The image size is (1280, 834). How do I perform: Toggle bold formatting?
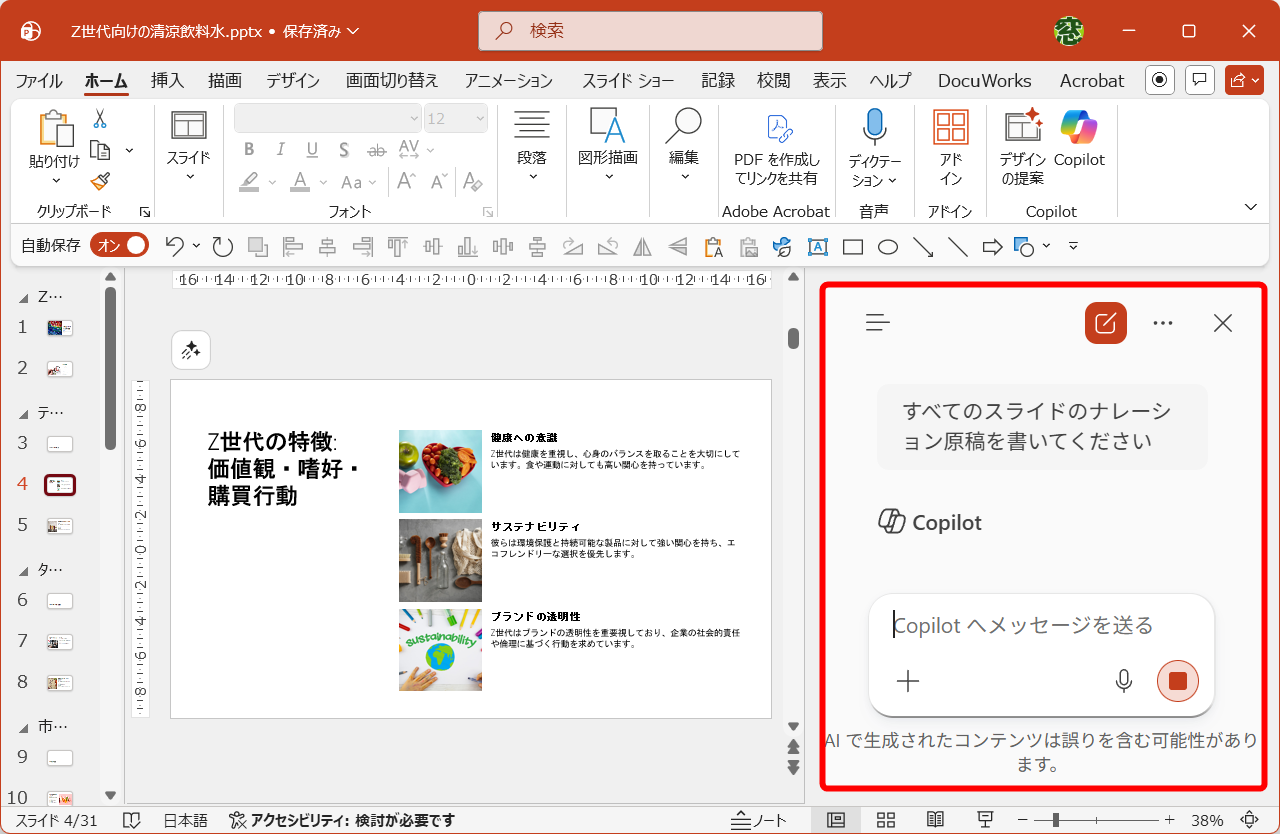pyautogui.click(x=249, y=148)
